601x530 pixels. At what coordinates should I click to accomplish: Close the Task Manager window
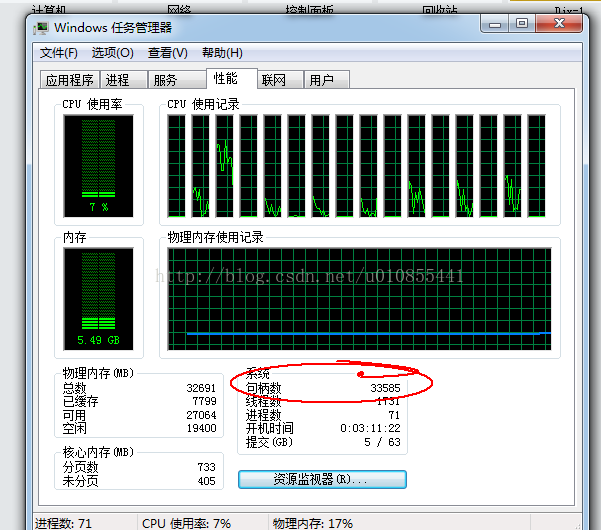tap(559, 24)
